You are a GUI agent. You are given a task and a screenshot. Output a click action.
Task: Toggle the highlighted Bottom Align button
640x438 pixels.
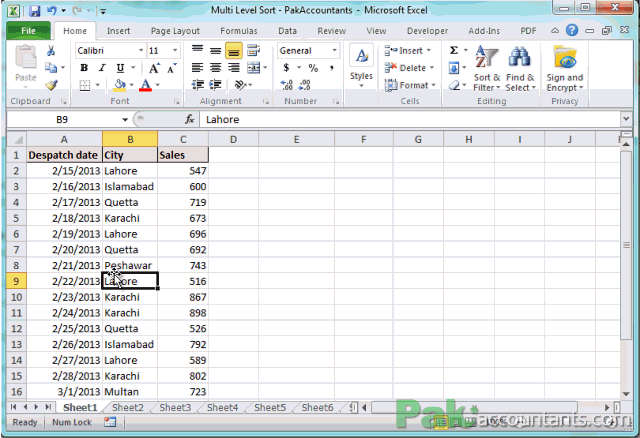tap(233, 51)
